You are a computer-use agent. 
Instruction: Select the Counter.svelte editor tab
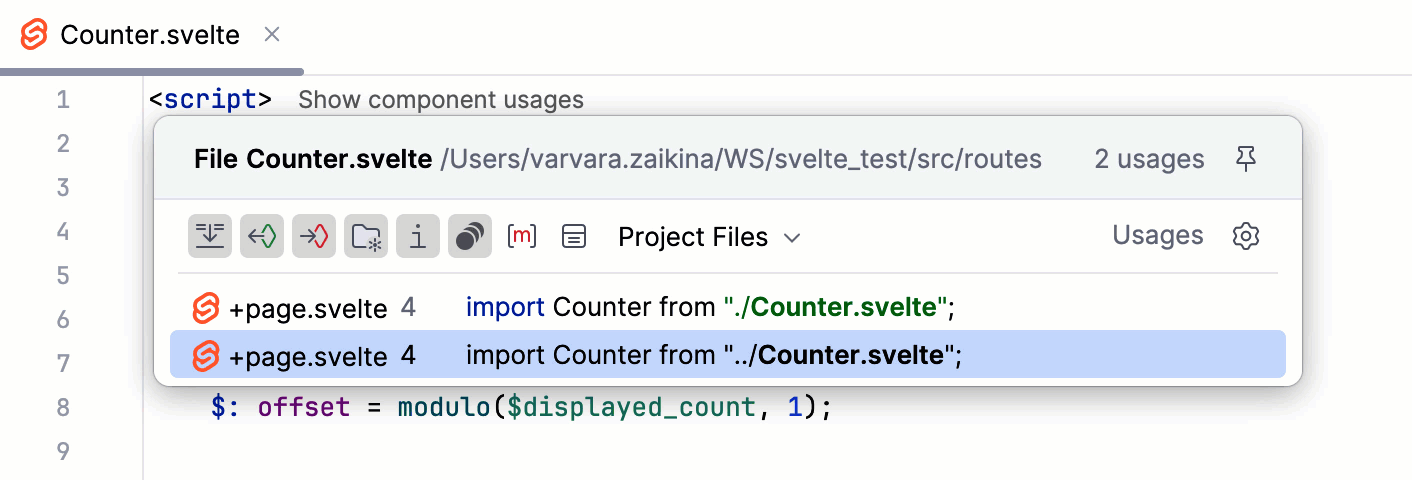[149, 36]
